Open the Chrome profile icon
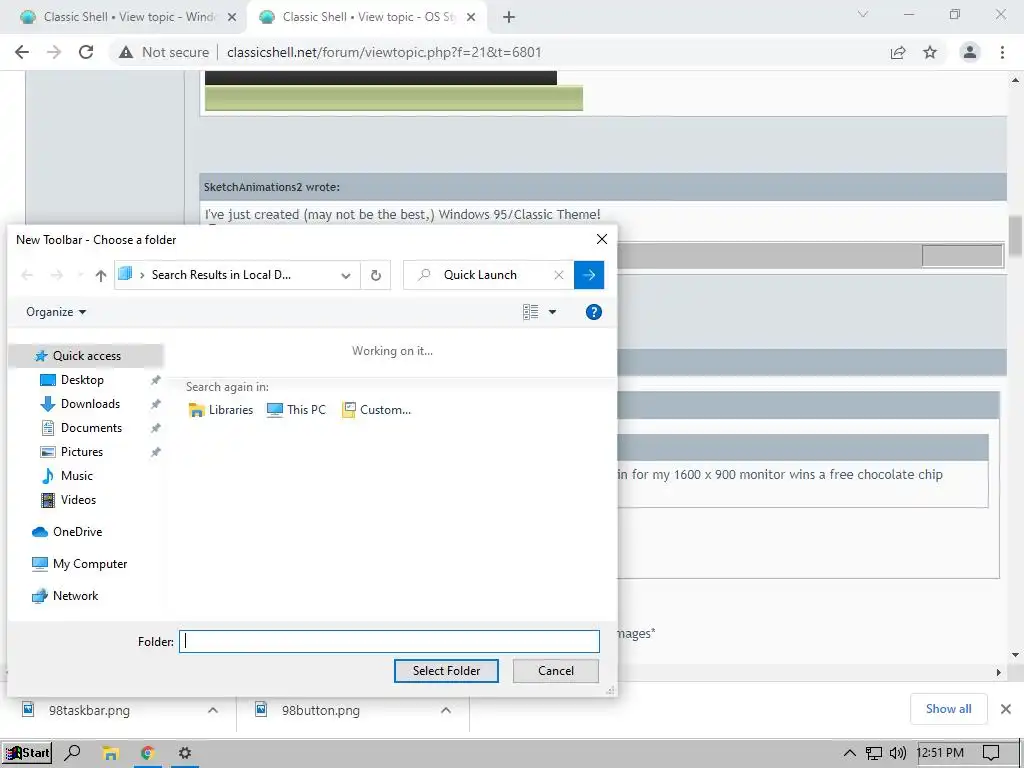1024x768 pixels. 970,52
